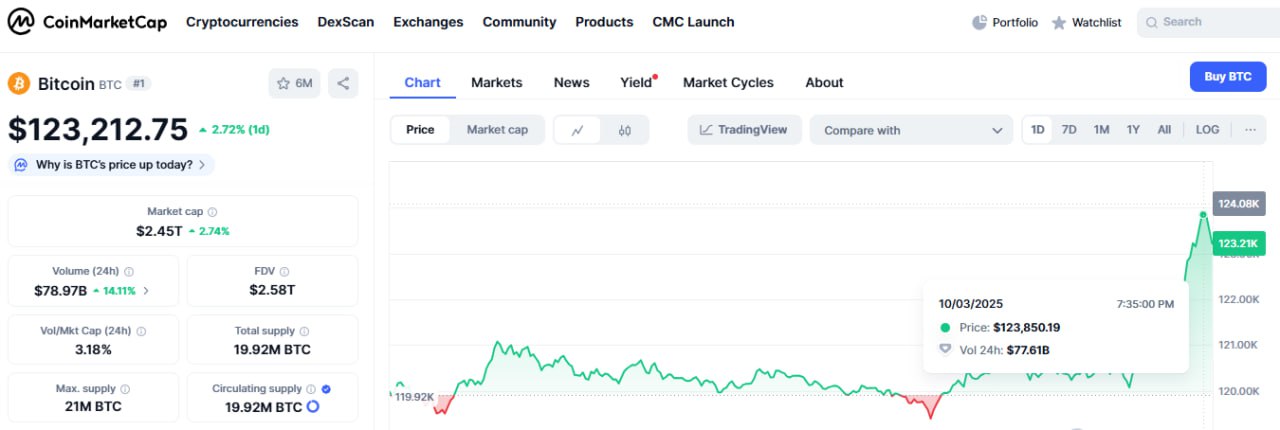This screenshot has width=1280, height=430.
Task: Add Bitcoin to watchlist via star button
Action: 294,84
